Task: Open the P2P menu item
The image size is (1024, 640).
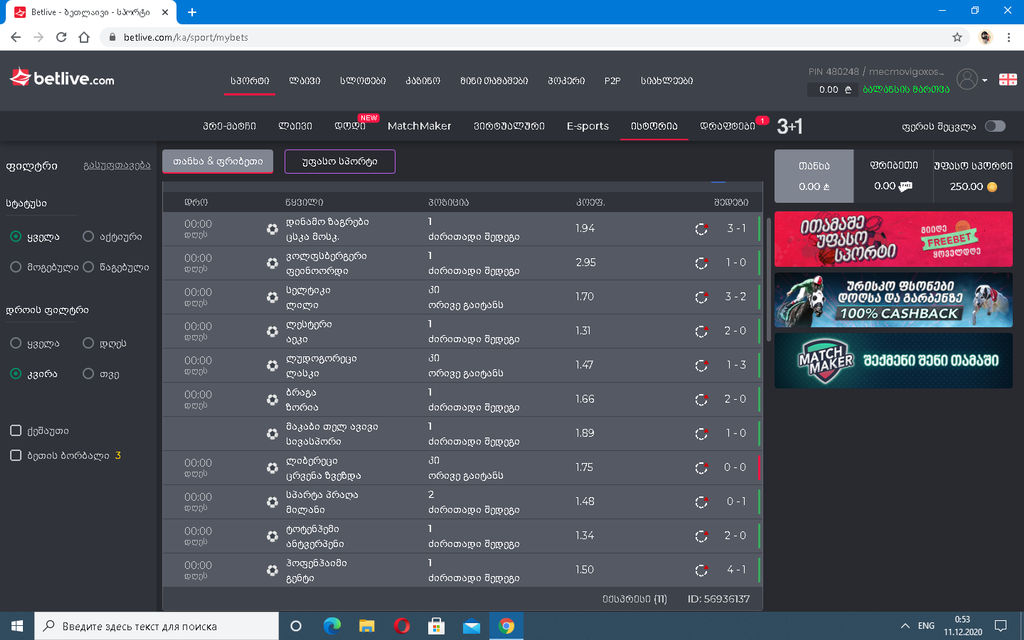Action: point(612,80)
